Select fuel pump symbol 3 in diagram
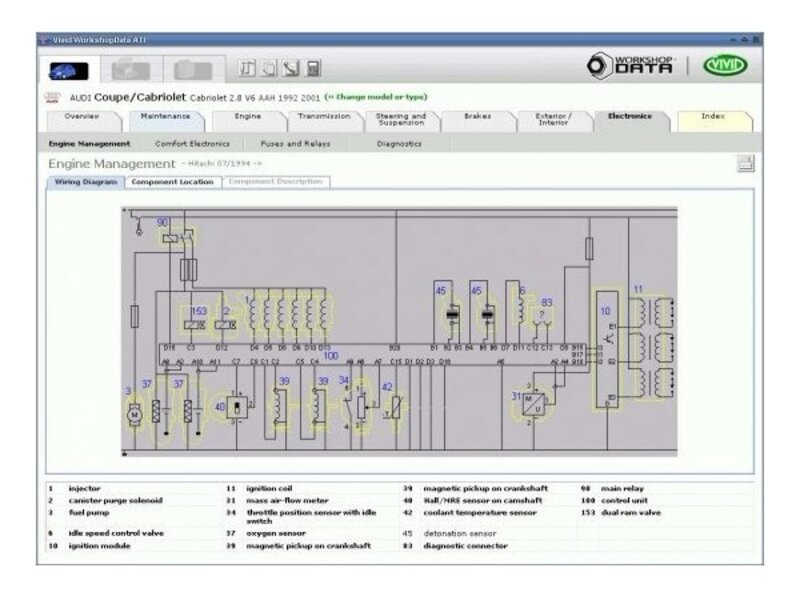The height and width of the screenshot is (600, 800). (135, 412)
